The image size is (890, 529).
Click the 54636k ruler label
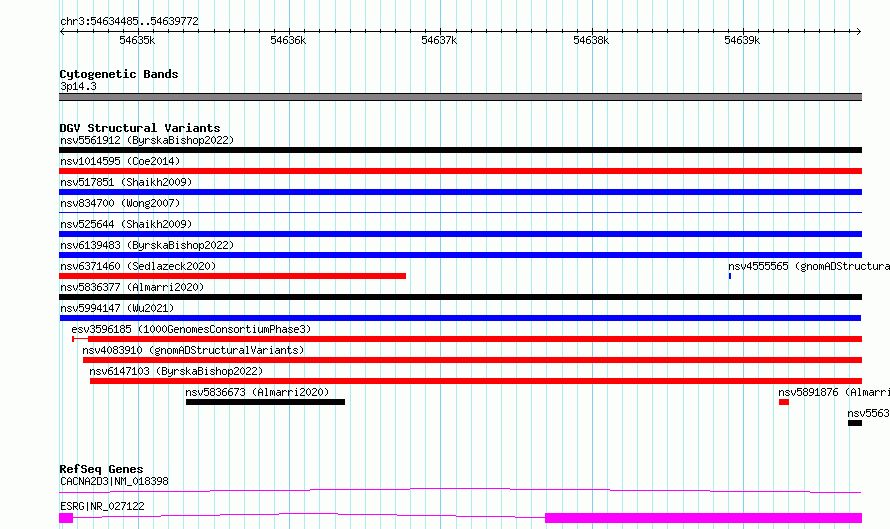(288, 40)
